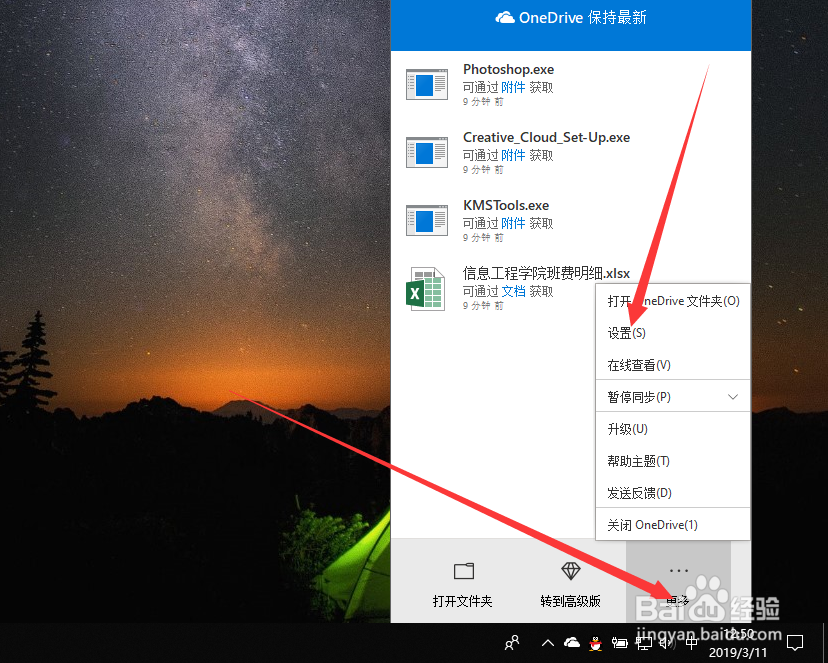Click the 文档 link under the xlsx file

(513, 291)
